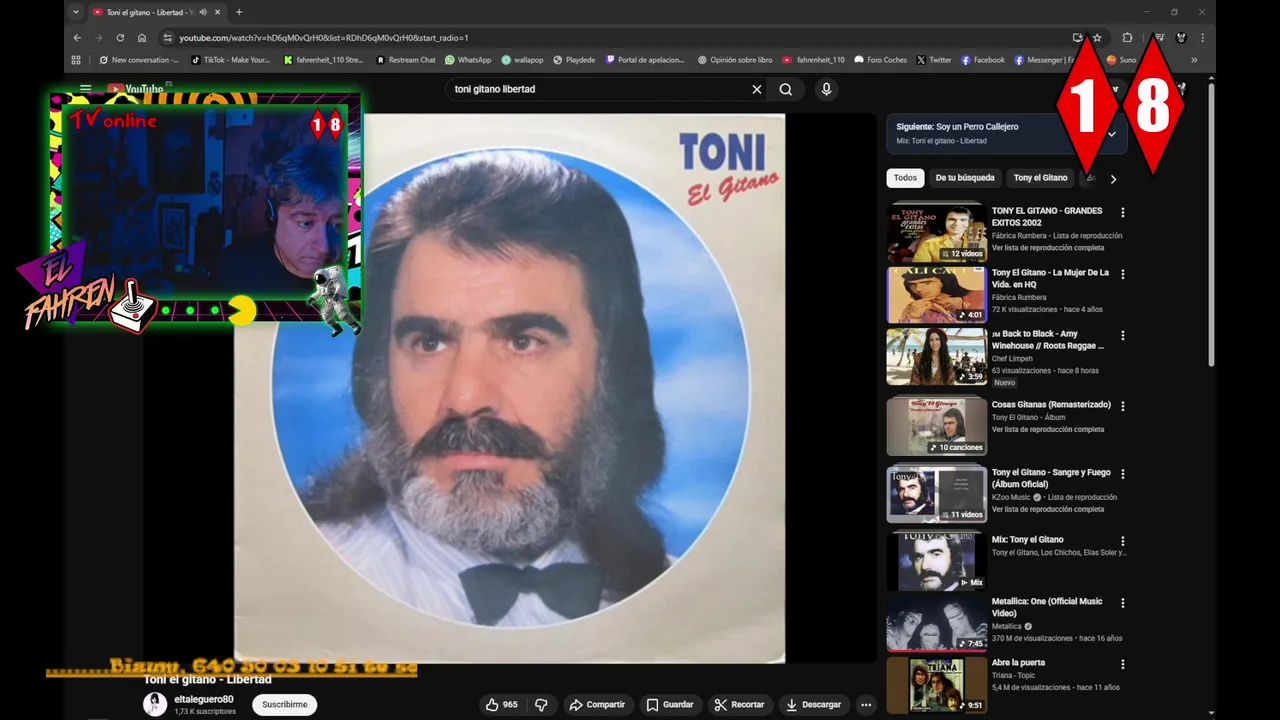
Task: Open options for La Mujer De La Vida
Action: [1123, 274]
